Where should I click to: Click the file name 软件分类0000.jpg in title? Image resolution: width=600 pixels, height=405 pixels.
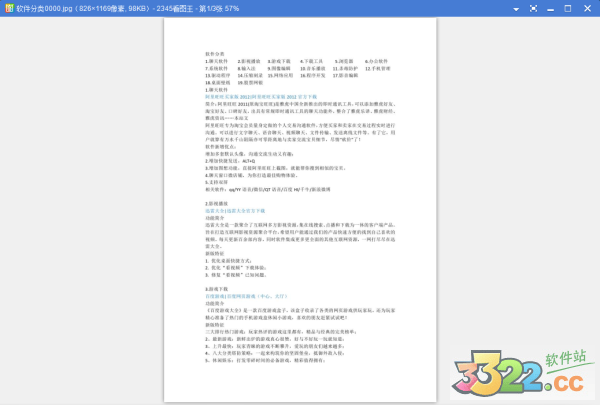tap(44, 8)
